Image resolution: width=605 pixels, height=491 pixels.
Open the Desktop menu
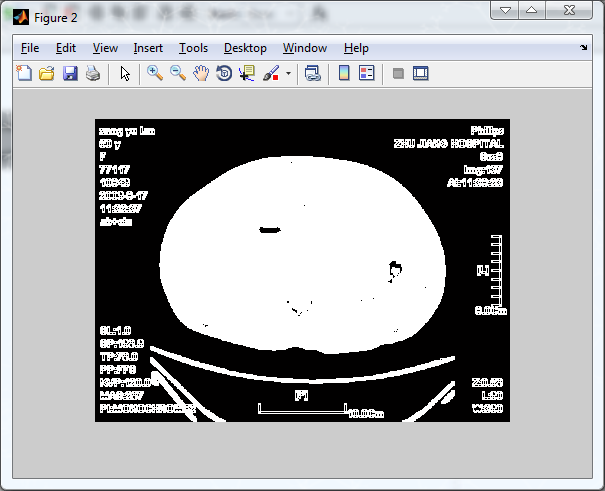(245, 48)
